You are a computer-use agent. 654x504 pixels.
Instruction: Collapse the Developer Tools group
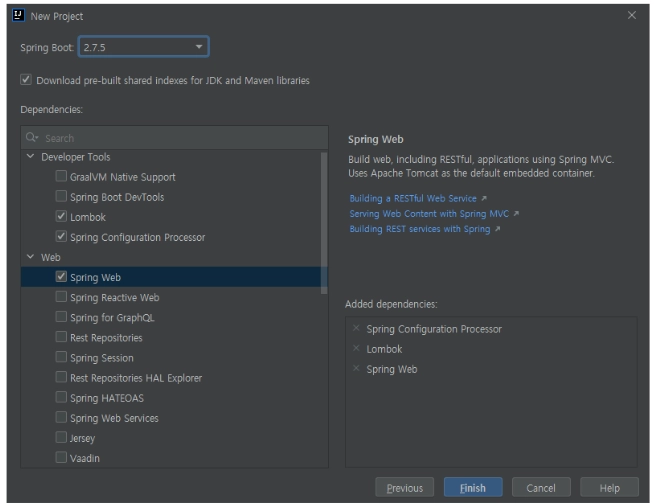point(30,156)
